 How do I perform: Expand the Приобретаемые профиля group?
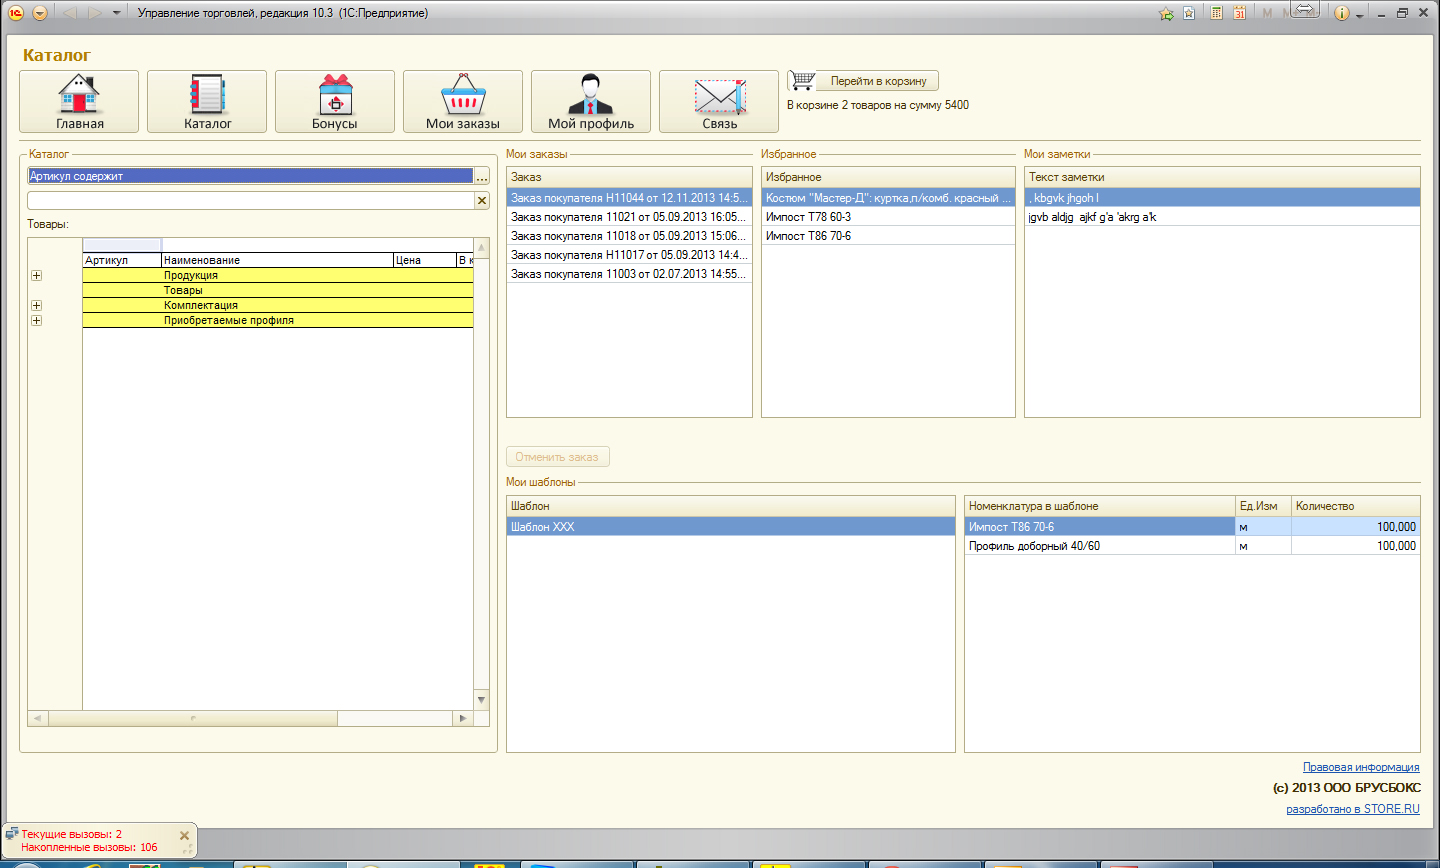(x=36, y=320)
